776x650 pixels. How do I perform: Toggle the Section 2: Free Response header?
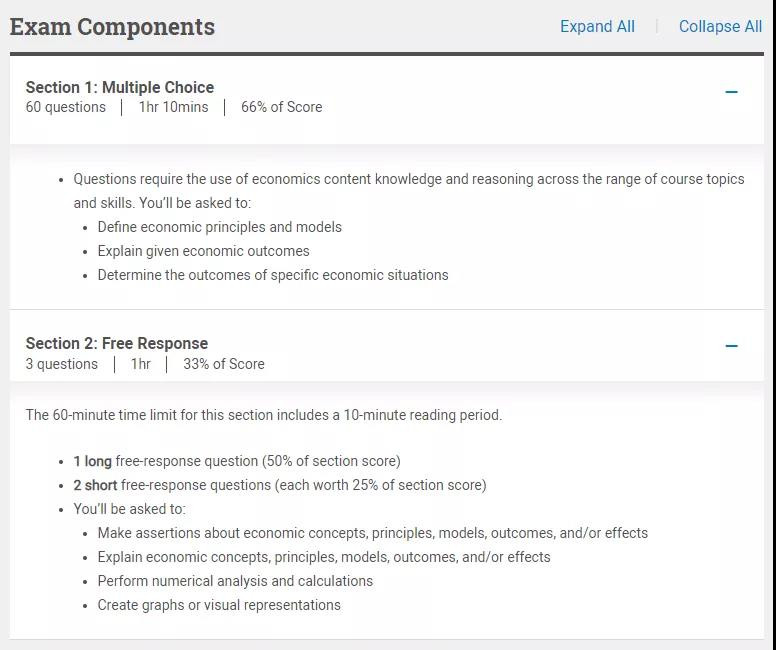387,352
